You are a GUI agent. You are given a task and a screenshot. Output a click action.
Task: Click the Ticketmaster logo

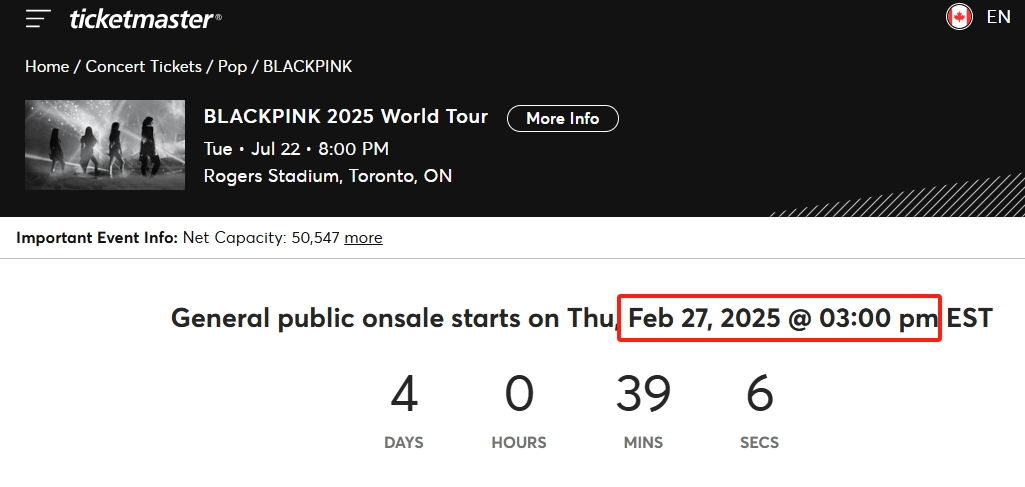pyautogui.click(x=146, y=18)
